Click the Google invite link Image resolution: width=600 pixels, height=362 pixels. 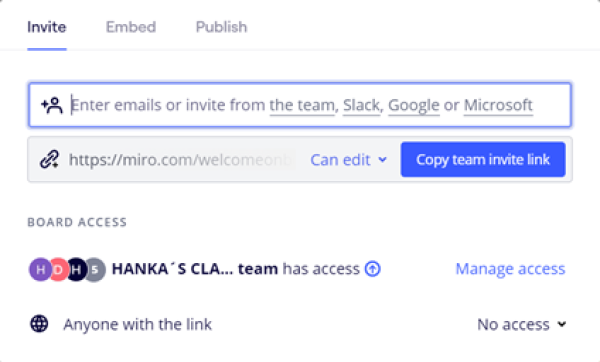point(414,105)
